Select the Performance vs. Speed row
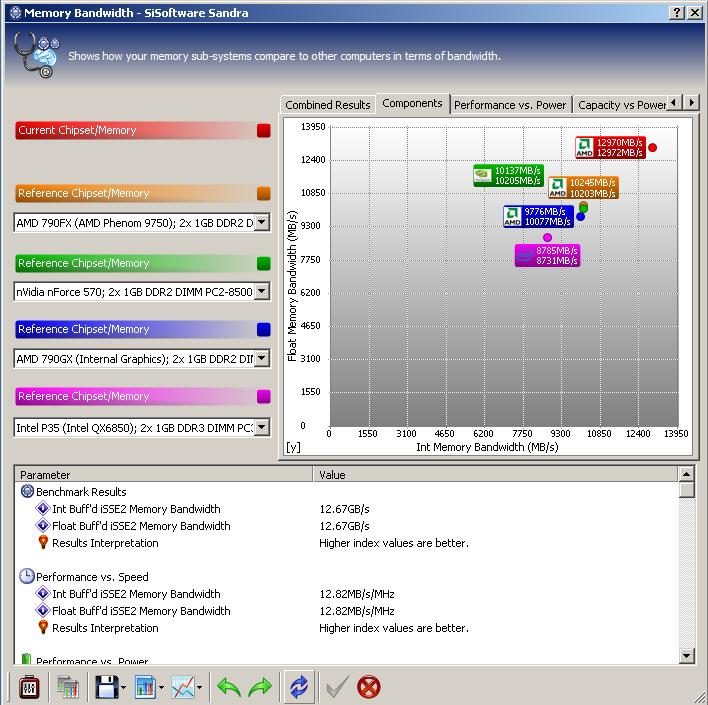 tap(92, 577)
